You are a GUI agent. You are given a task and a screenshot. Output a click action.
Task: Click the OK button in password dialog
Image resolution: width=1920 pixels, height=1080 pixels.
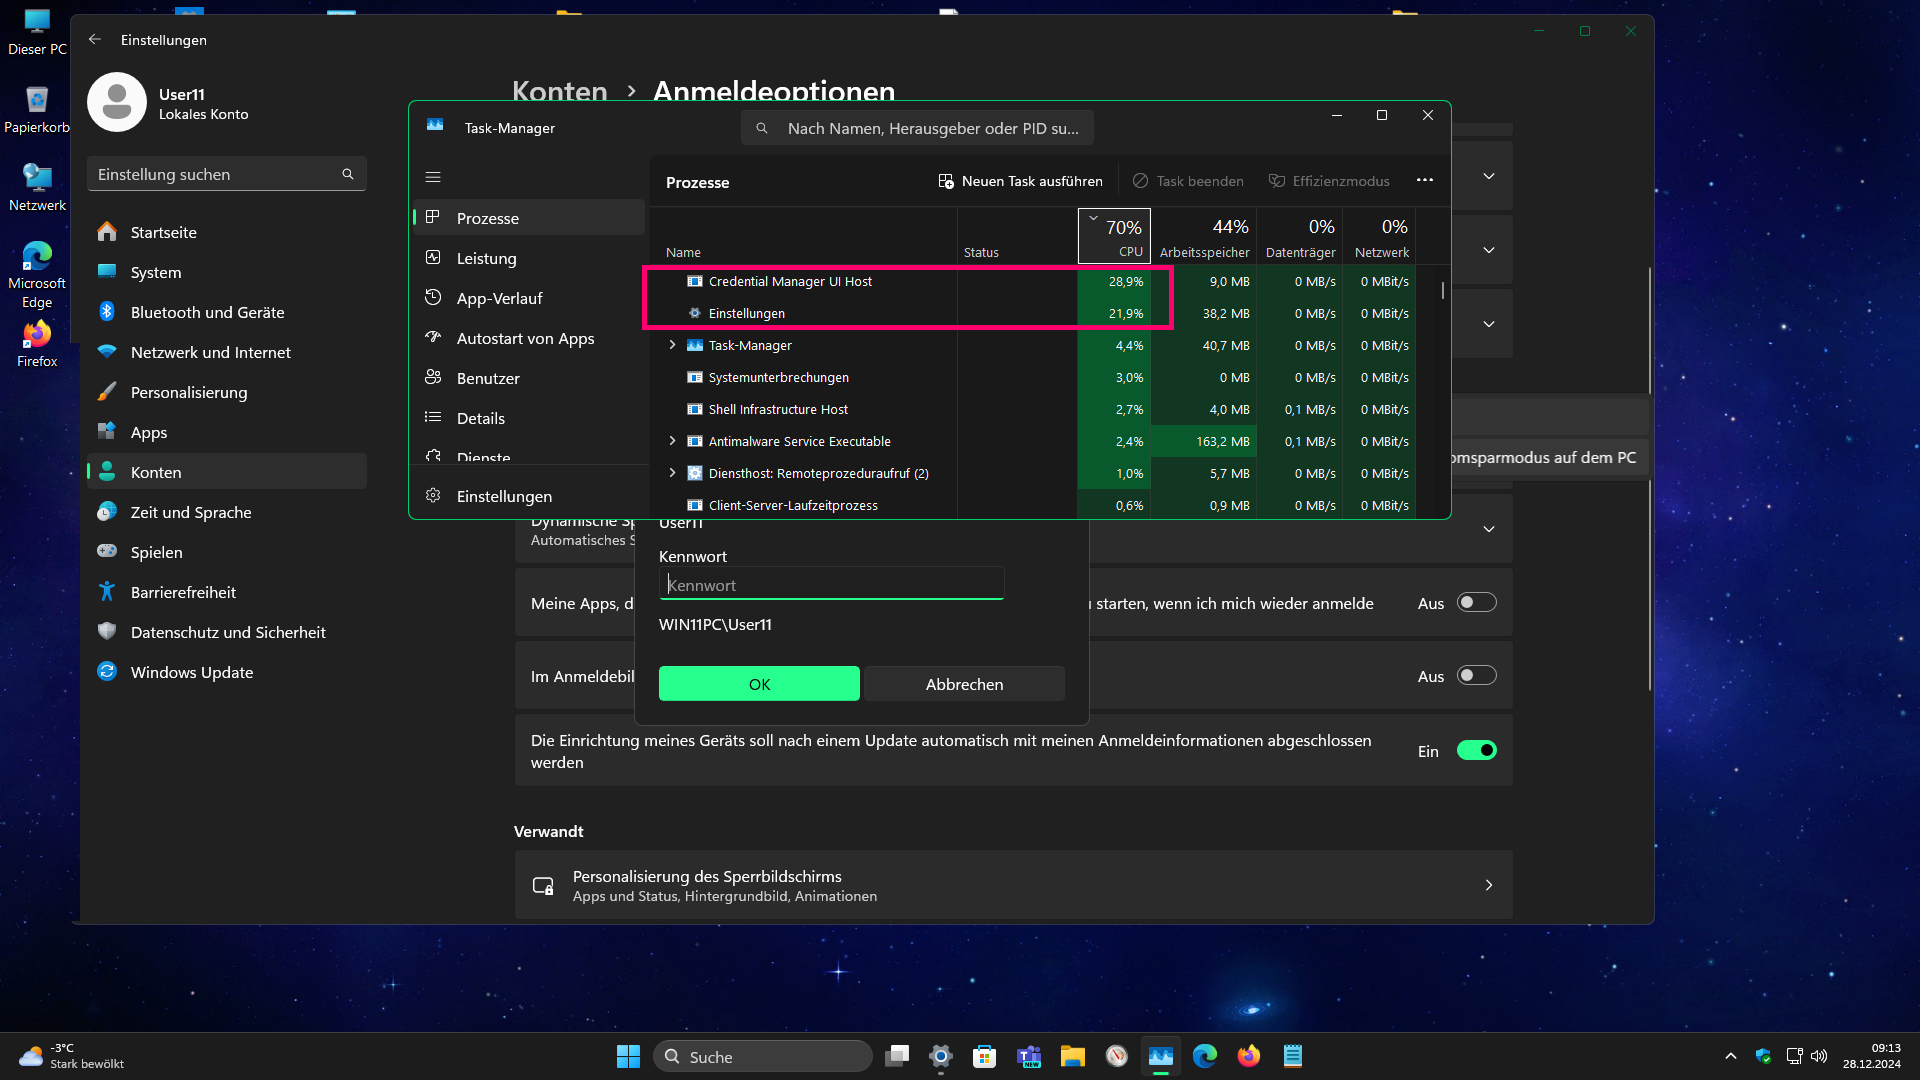click(x=759, y=684)
